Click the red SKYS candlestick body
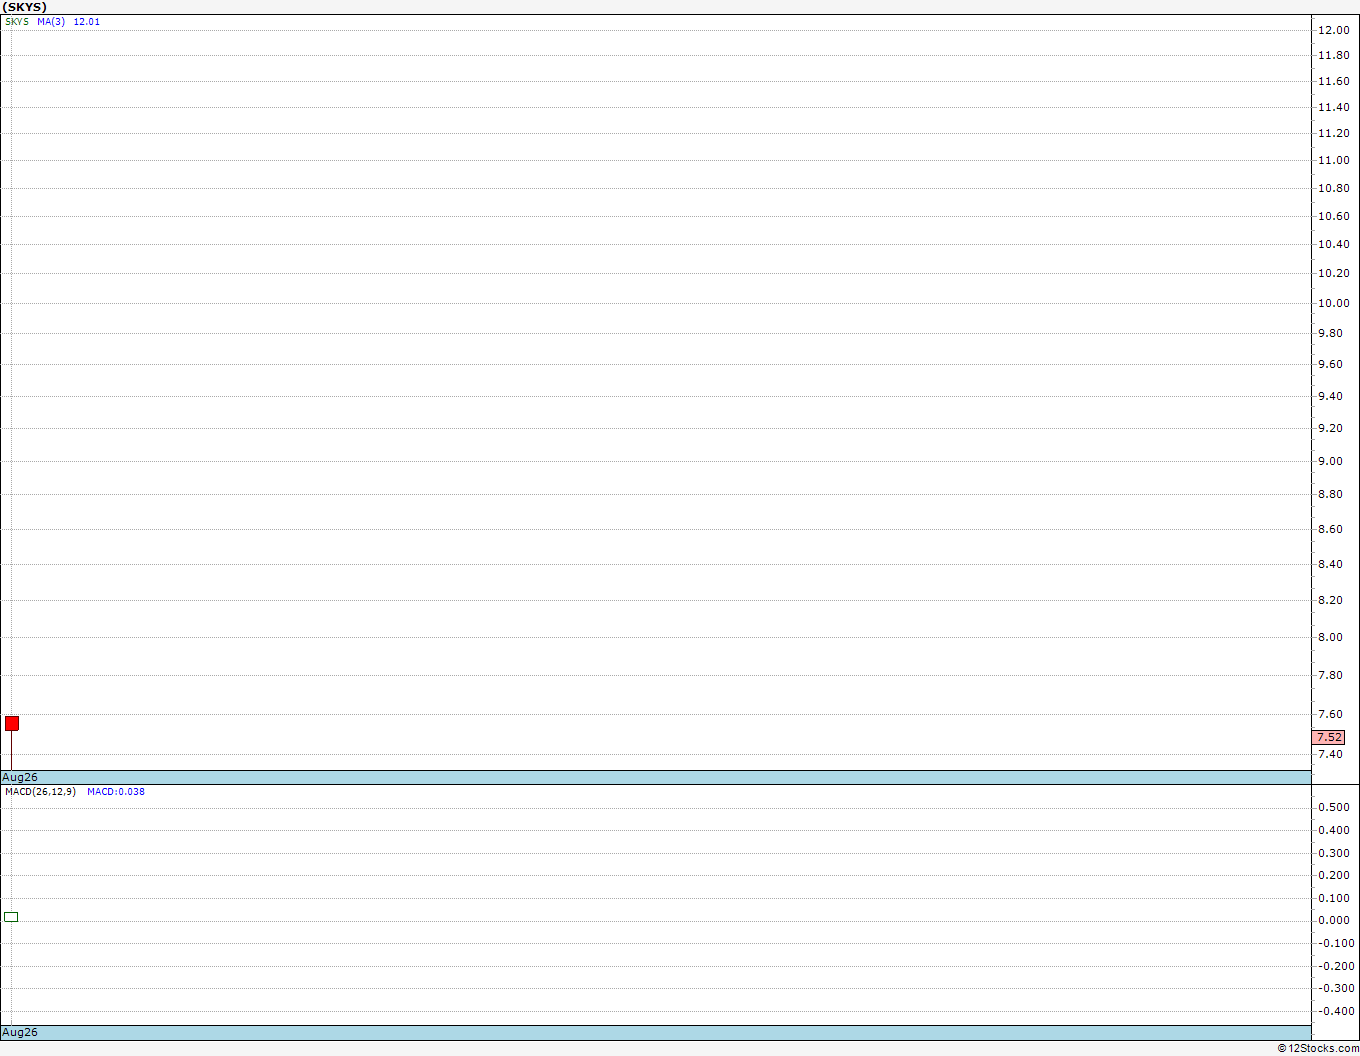The height and width of the screenshot is (1056, 1360). coord(12,723)
